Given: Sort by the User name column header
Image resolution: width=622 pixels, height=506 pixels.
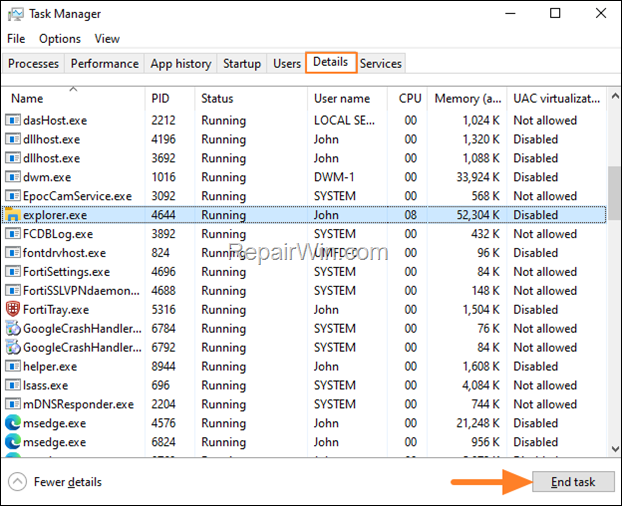Looking at the screenshot, I should [x=347, y=98].
